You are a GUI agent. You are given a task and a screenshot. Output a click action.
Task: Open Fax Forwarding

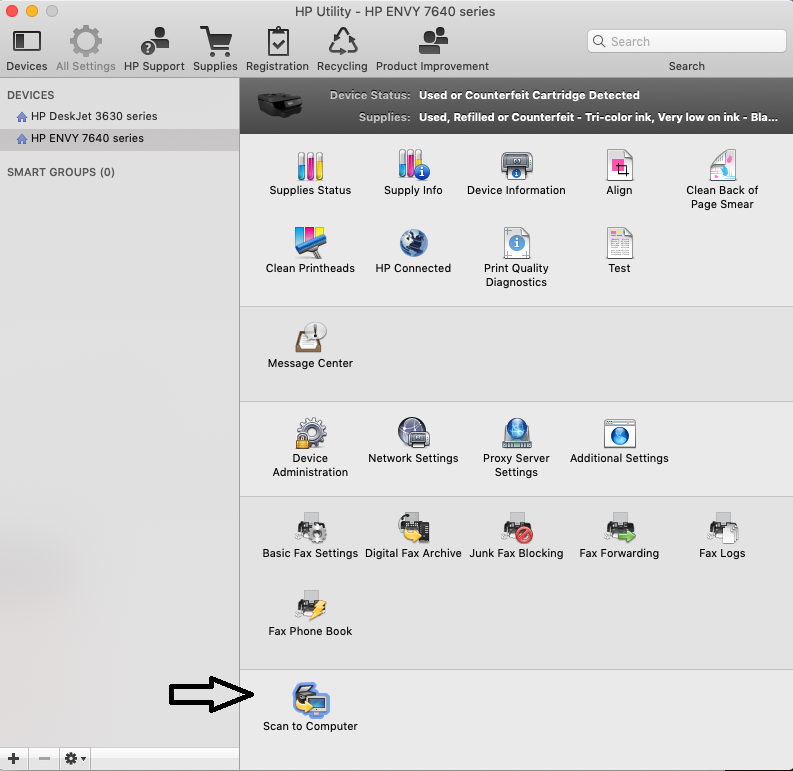[619, 536]
